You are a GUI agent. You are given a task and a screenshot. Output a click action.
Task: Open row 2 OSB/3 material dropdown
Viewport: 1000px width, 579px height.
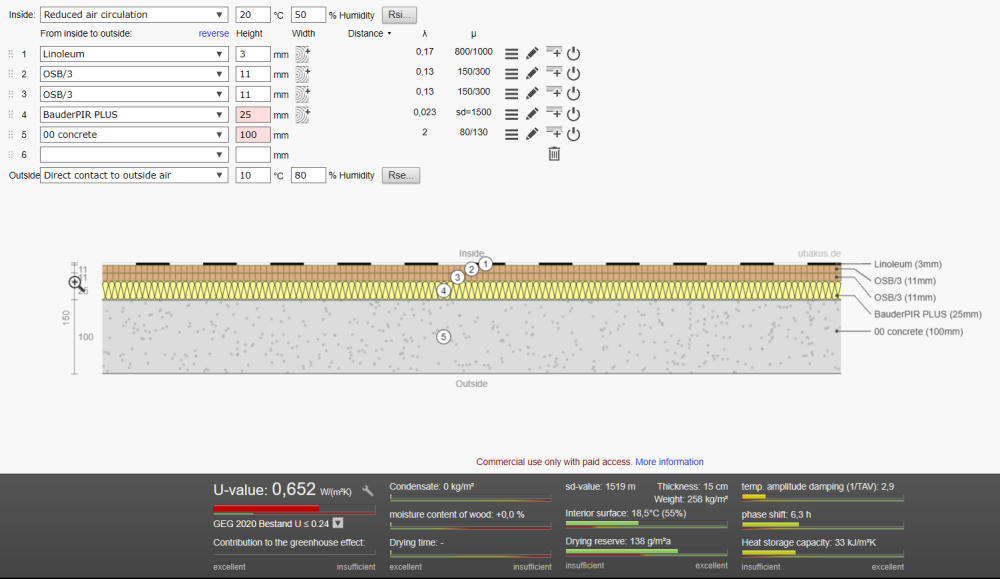tap(134, 74)
